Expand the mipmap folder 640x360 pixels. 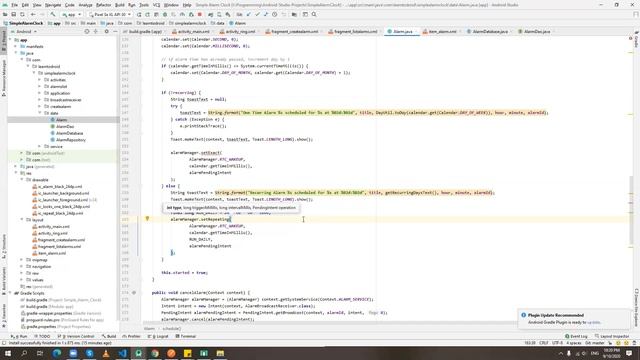22,260
